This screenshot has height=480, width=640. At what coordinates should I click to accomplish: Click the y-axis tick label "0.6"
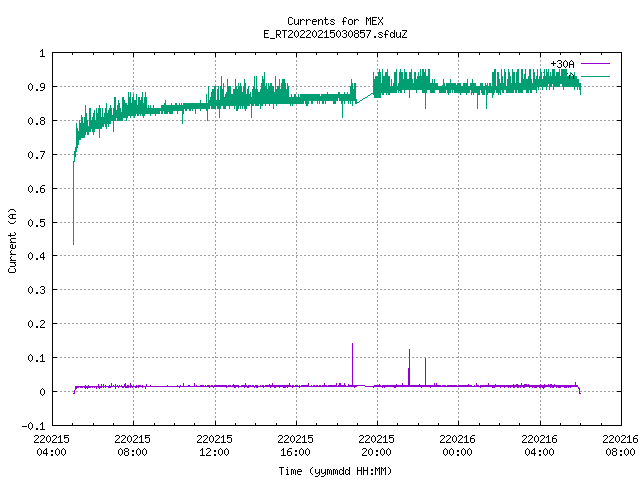tap(36, 189)
